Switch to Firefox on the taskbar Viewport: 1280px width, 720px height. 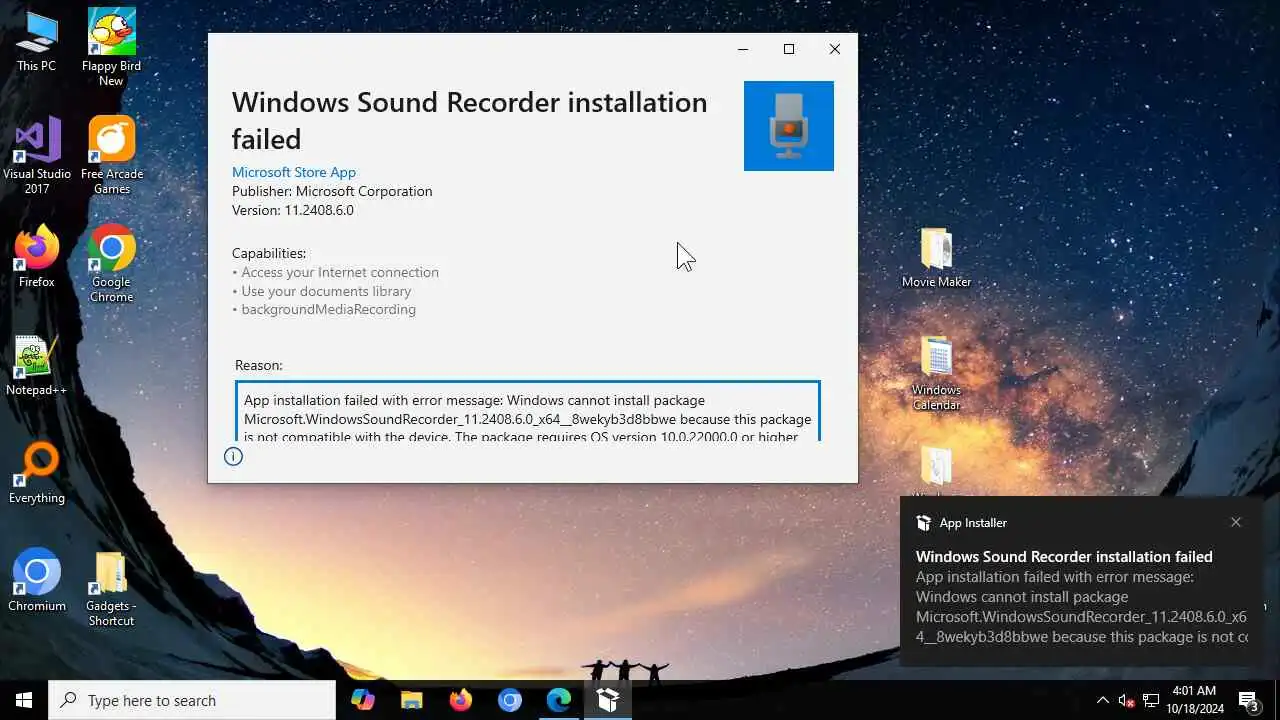(461, 700)
